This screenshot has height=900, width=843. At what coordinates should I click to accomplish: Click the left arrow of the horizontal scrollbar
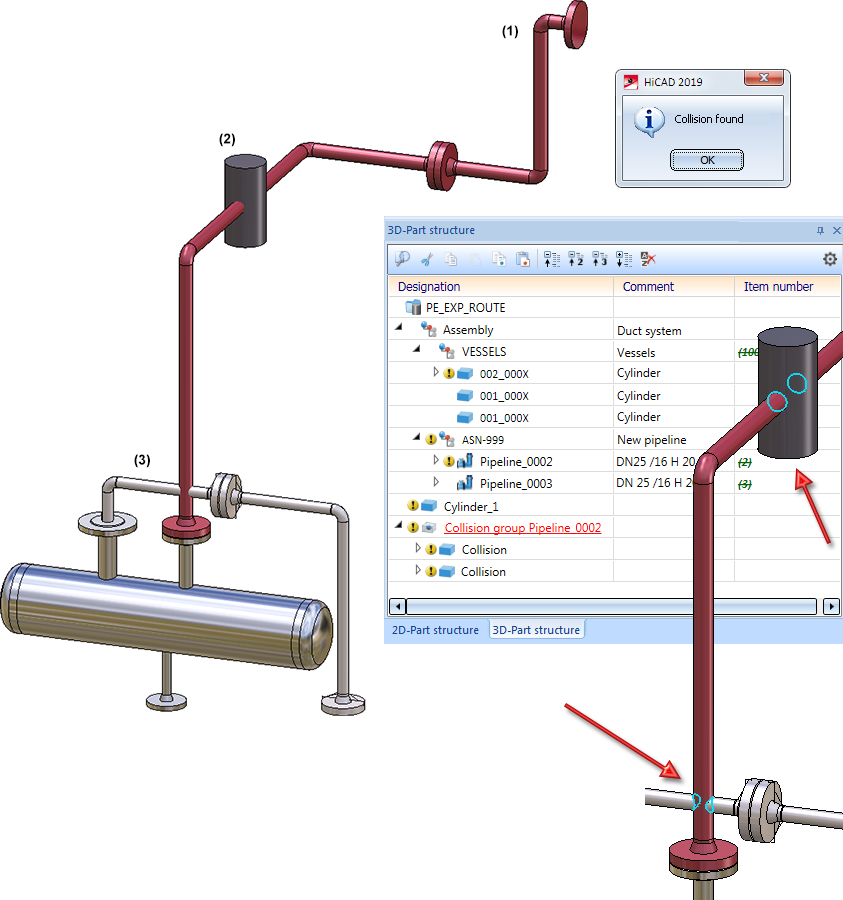[x=397, y=606]
